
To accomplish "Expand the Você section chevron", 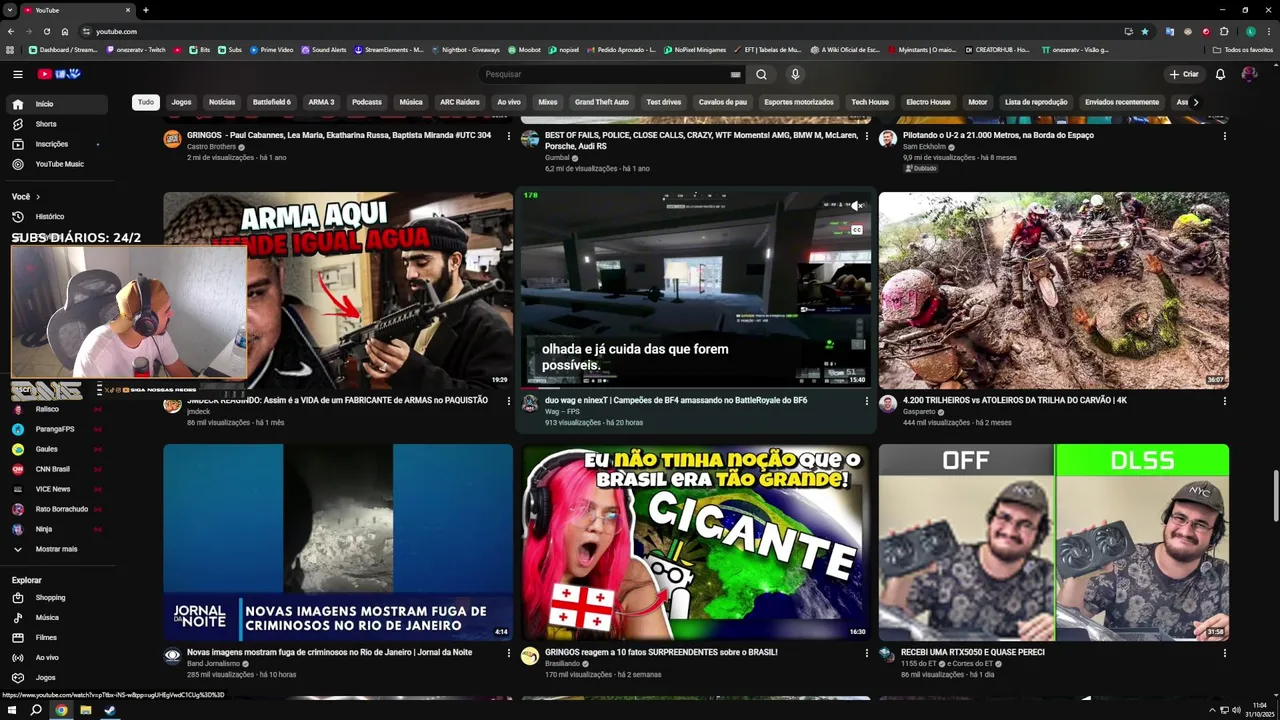I will 38,197.
